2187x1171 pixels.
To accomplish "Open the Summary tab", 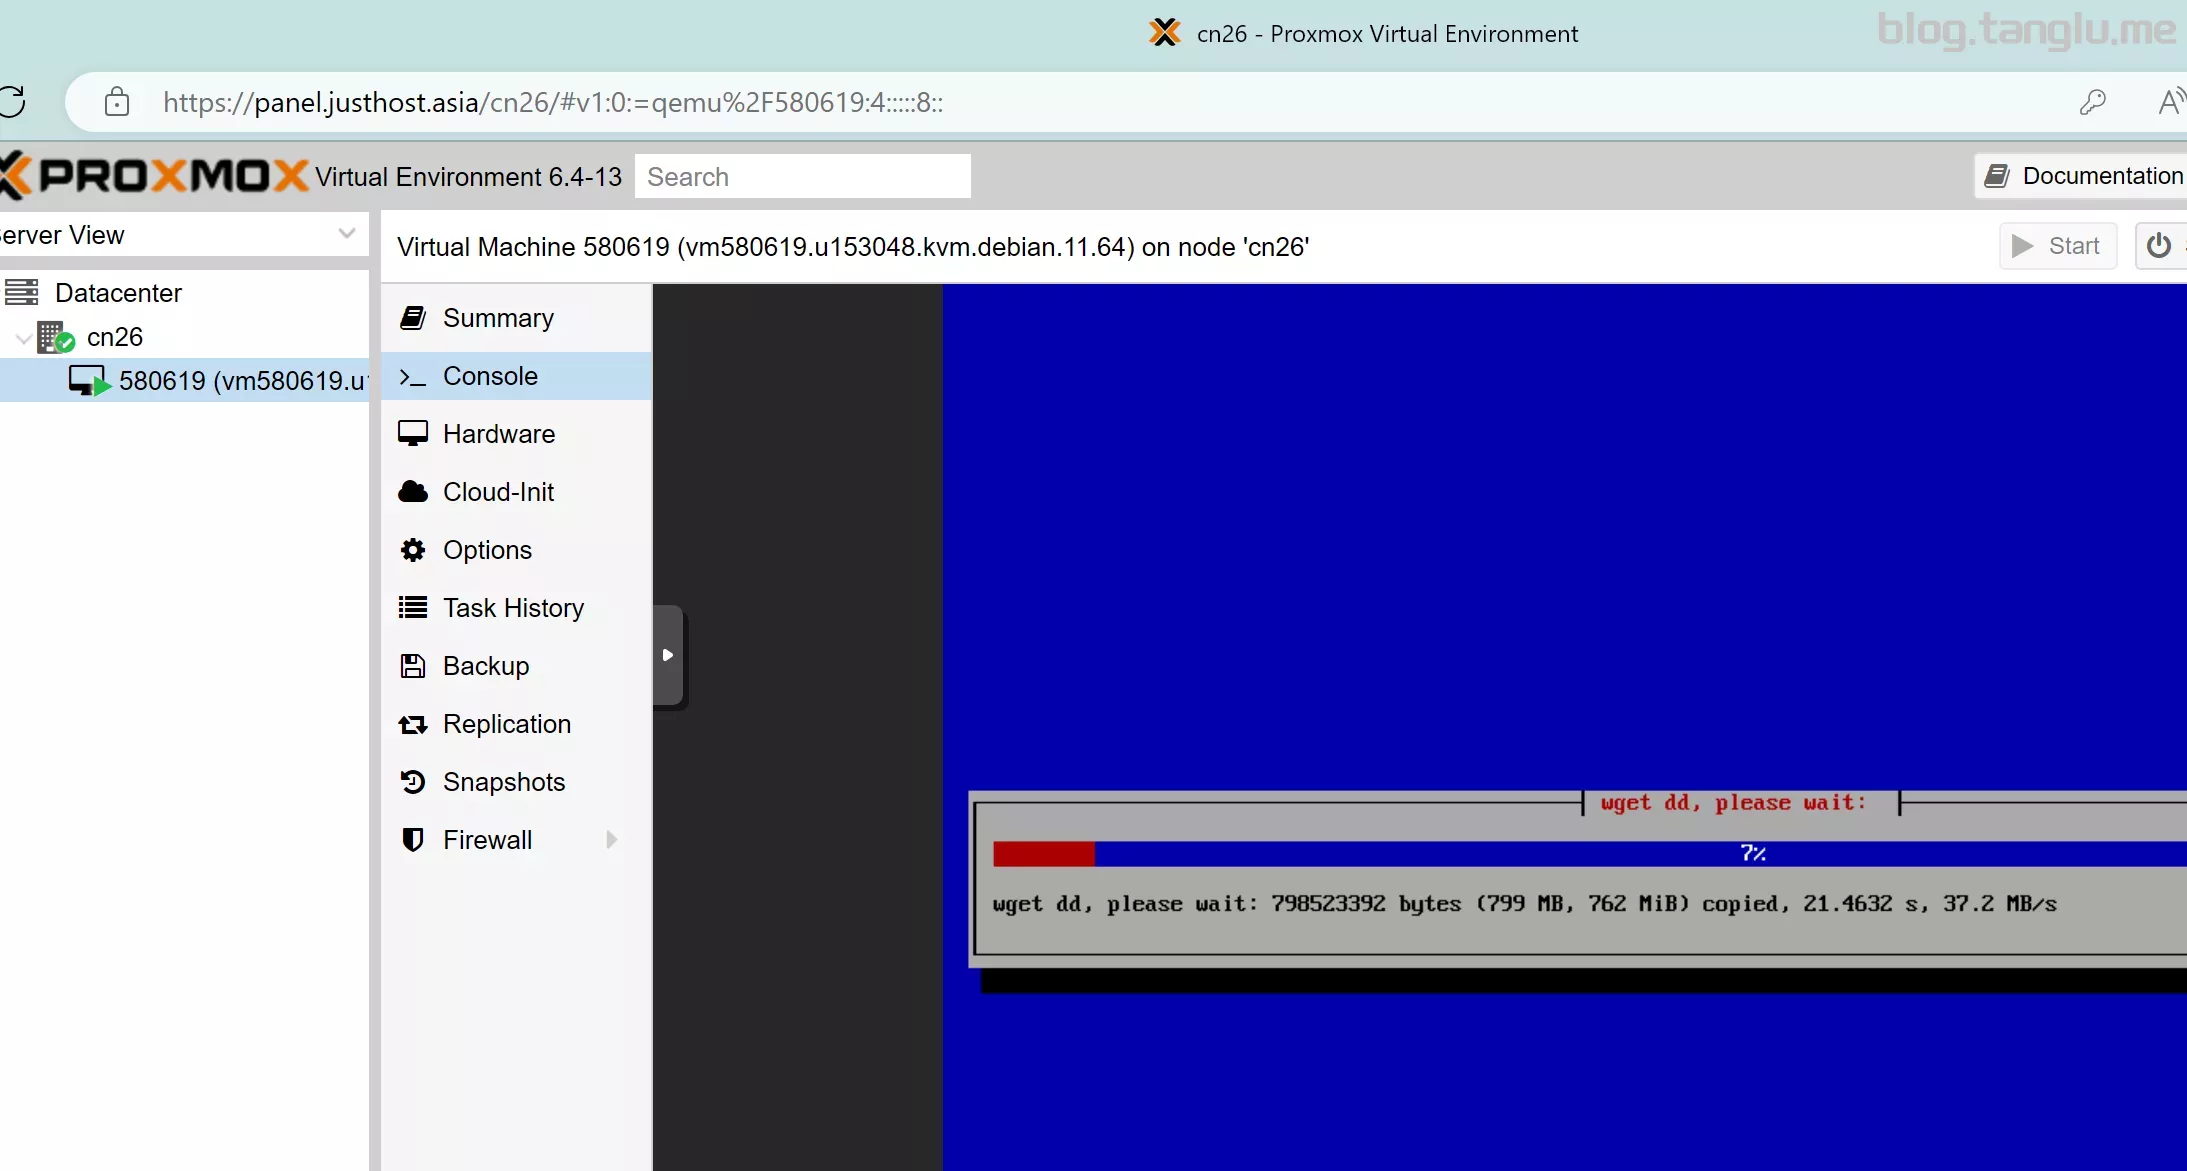I will point(497,318).
